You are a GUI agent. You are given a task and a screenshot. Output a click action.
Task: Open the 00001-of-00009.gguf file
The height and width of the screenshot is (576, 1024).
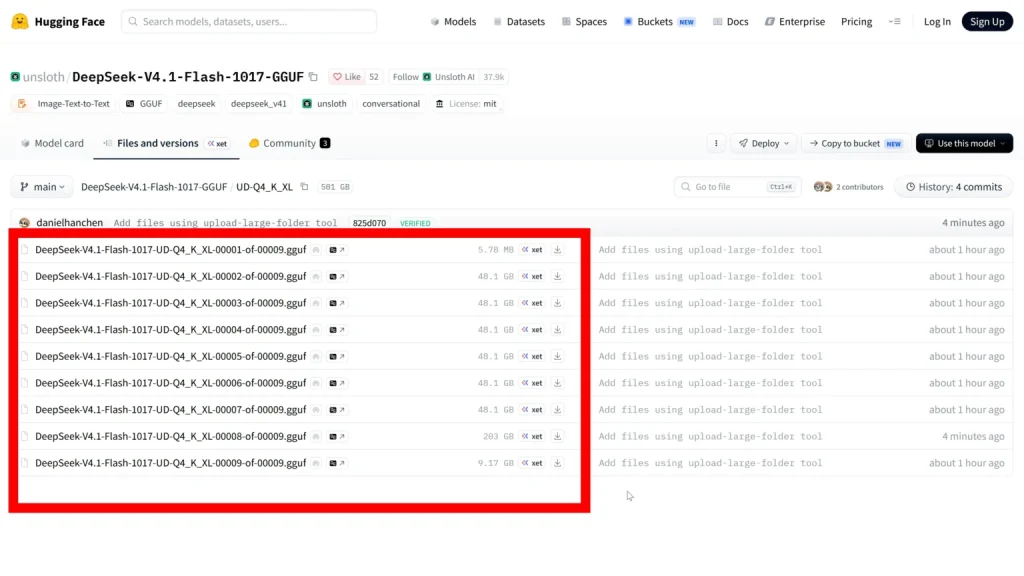tap(170, 249)
